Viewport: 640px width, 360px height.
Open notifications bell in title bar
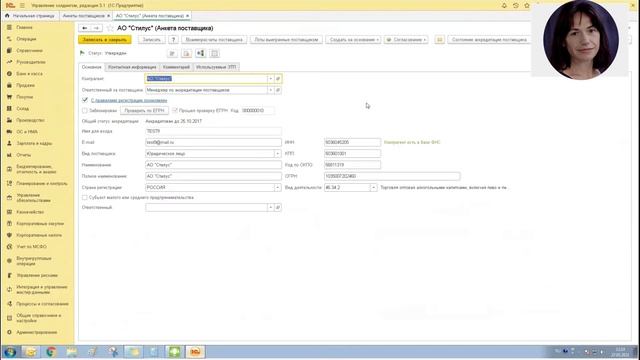tap(504, 5)
